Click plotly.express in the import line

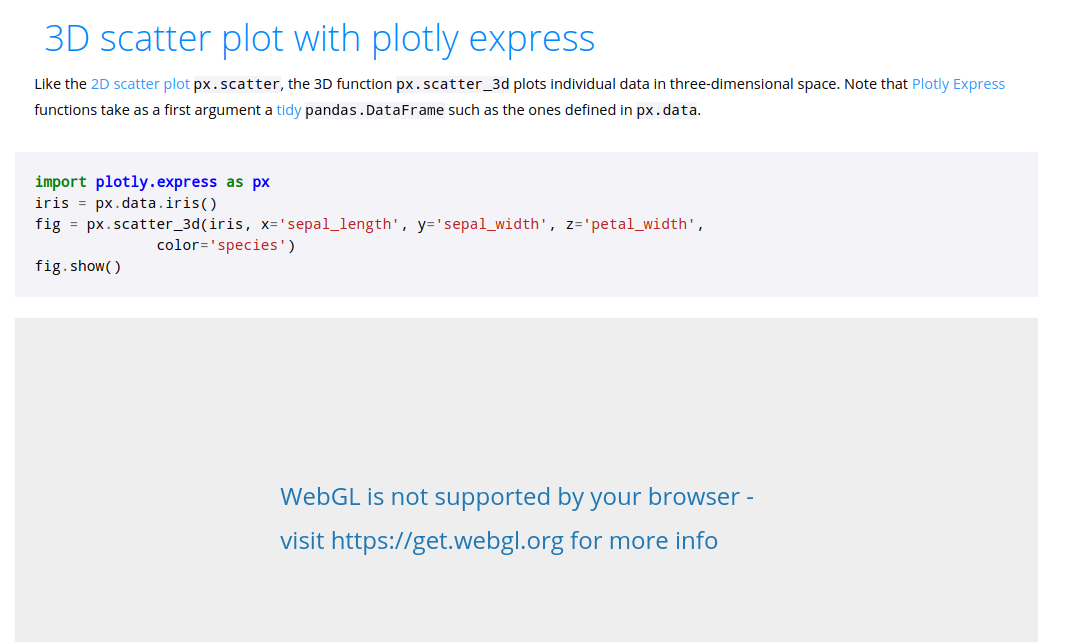156,182
